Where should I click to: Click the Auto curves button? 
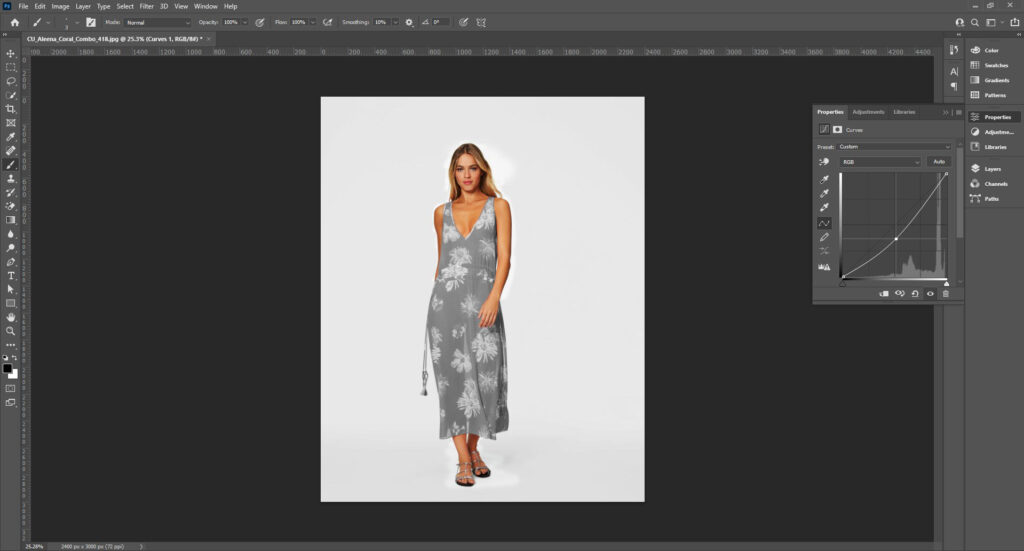939,162
